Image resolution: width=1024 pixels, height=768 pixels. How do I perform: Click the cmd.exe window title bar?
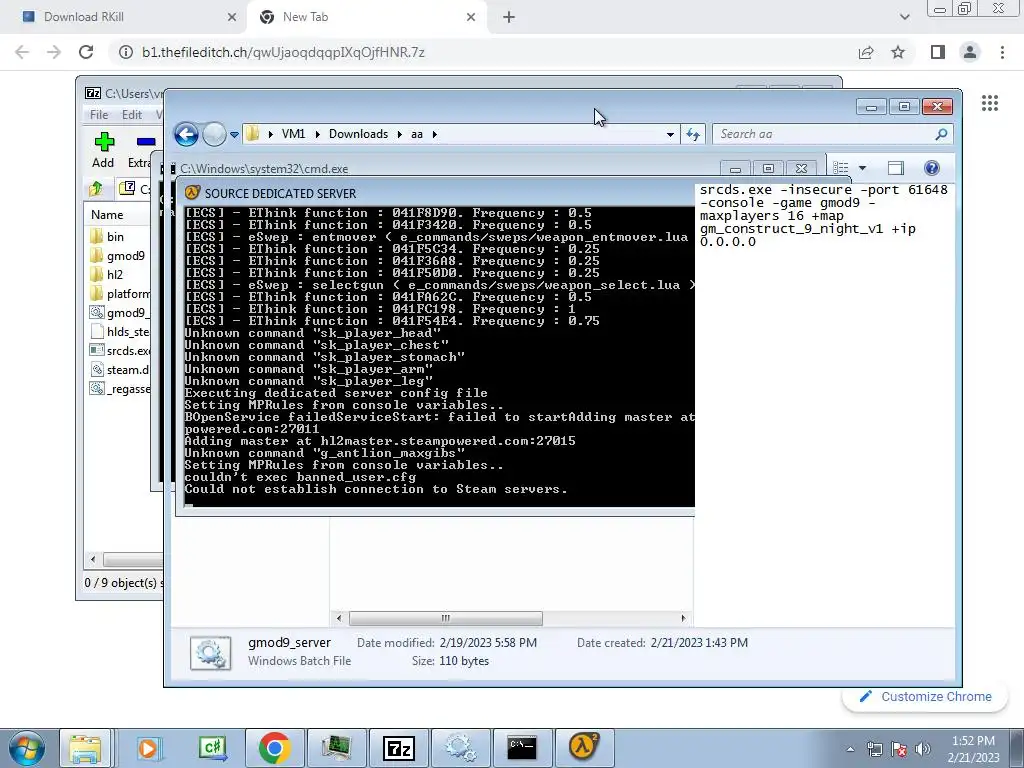444,168
